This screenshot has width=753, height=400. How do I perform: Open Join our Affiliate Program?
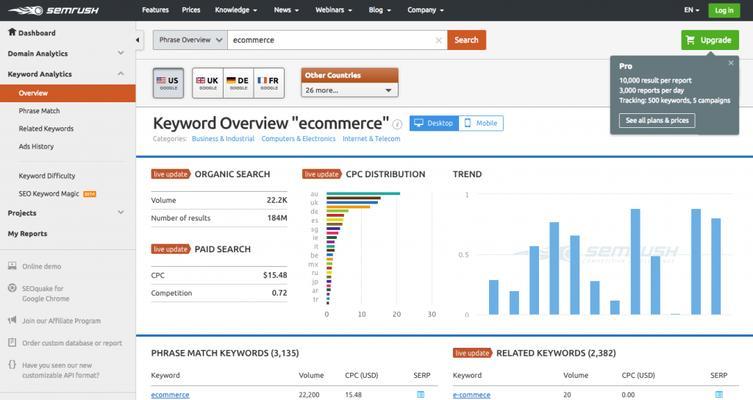[x=61, y=321]
